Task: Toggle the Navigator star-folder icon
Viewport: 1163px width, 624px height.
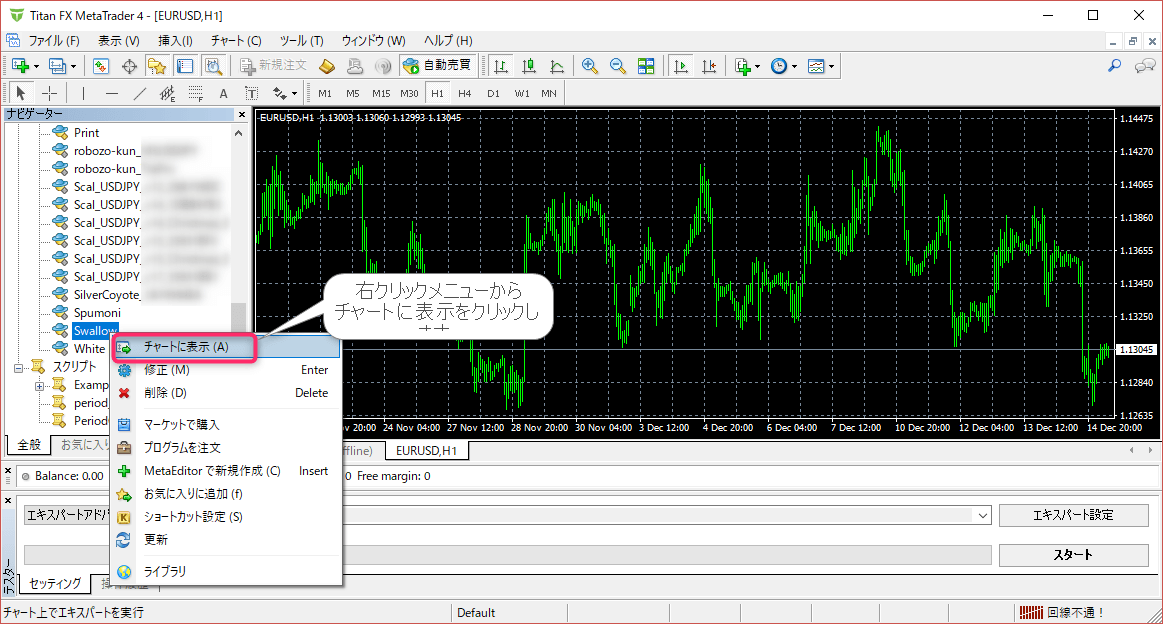Action: pos(157,66)
